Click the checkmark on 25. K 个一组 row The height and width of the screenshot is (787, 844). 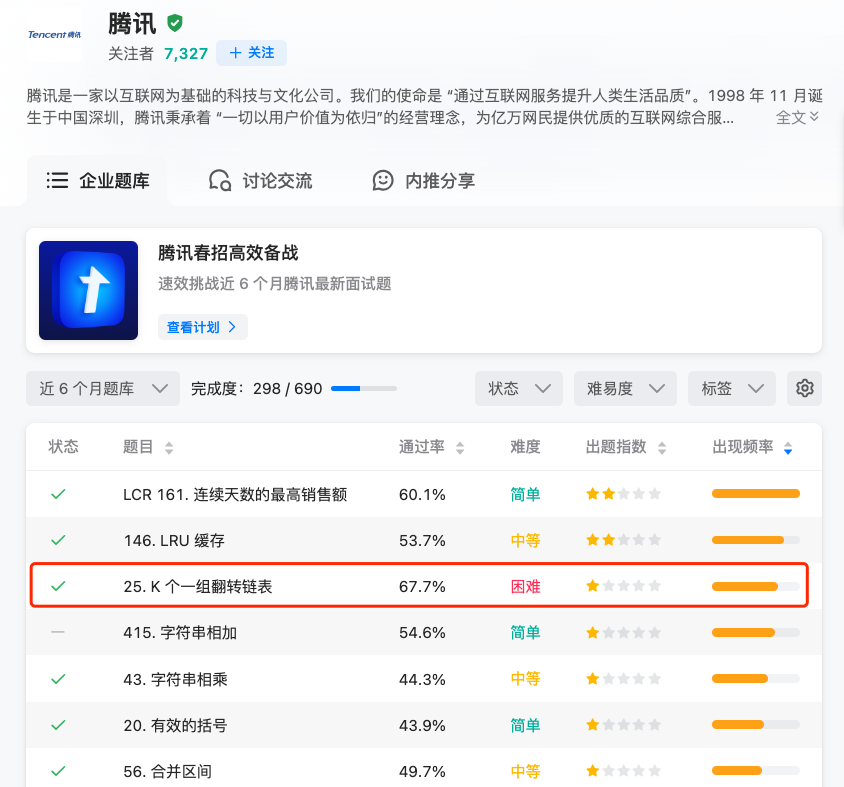point(58,586)
